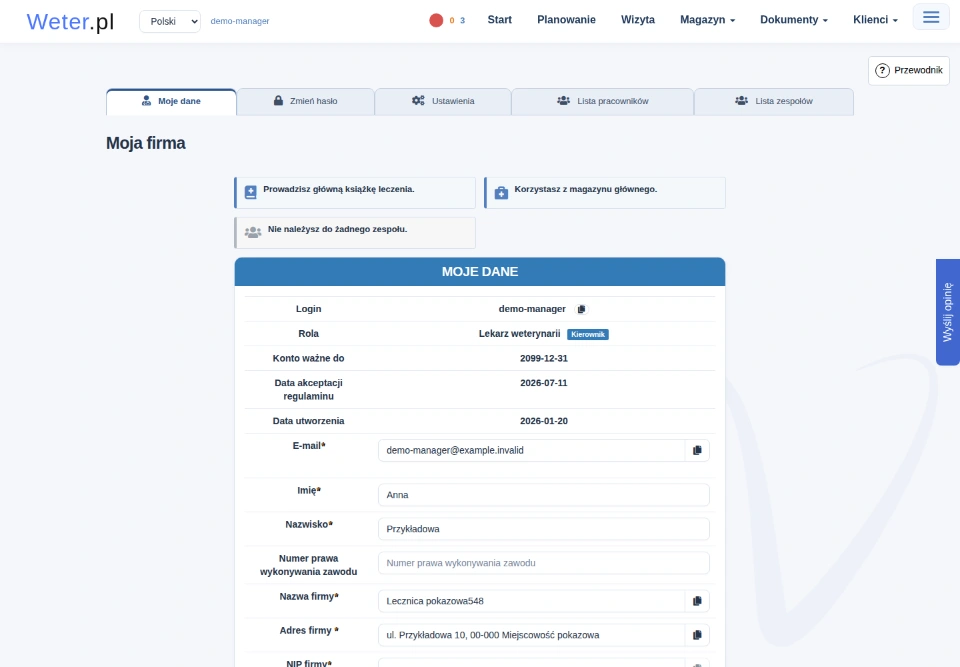Open the Ustawienia tab
The image size is (960, 667).
point(443,102)
